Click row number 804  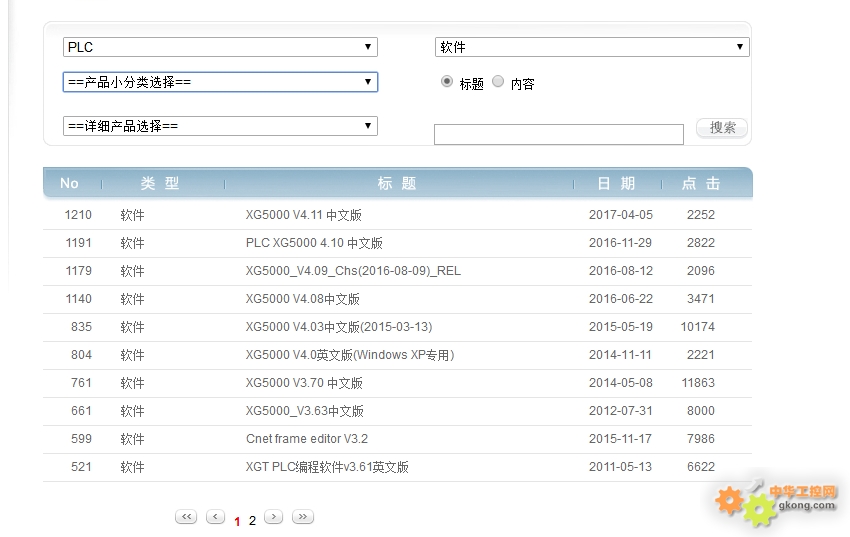pos(81,355)
